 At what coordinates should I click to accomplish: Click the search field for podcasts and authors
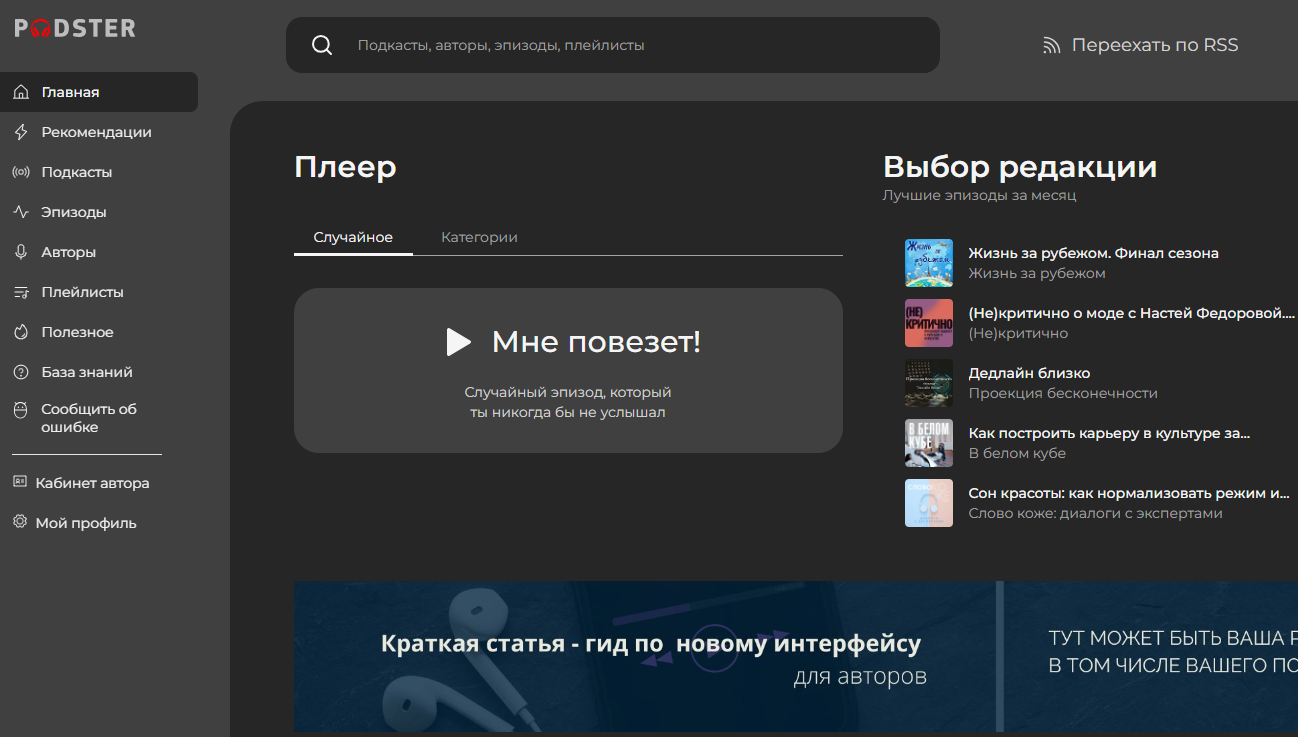click(613, 45)
